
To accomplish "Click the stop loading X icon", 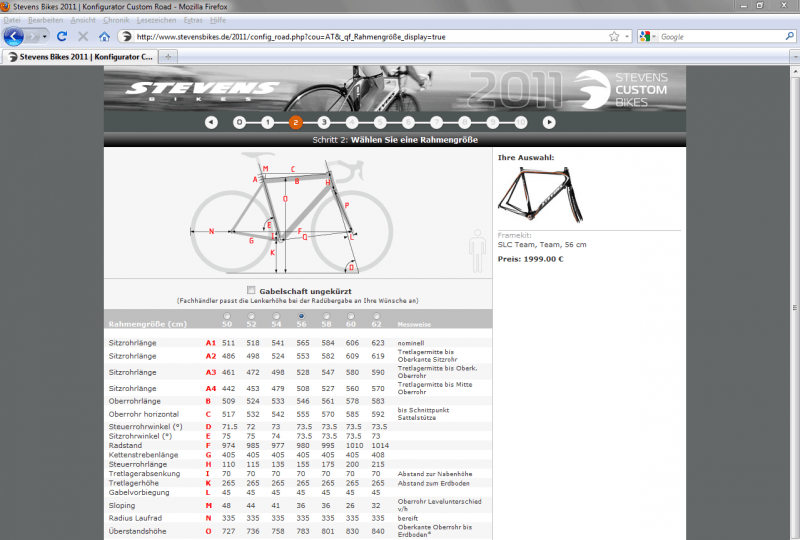I will (83, 37).
